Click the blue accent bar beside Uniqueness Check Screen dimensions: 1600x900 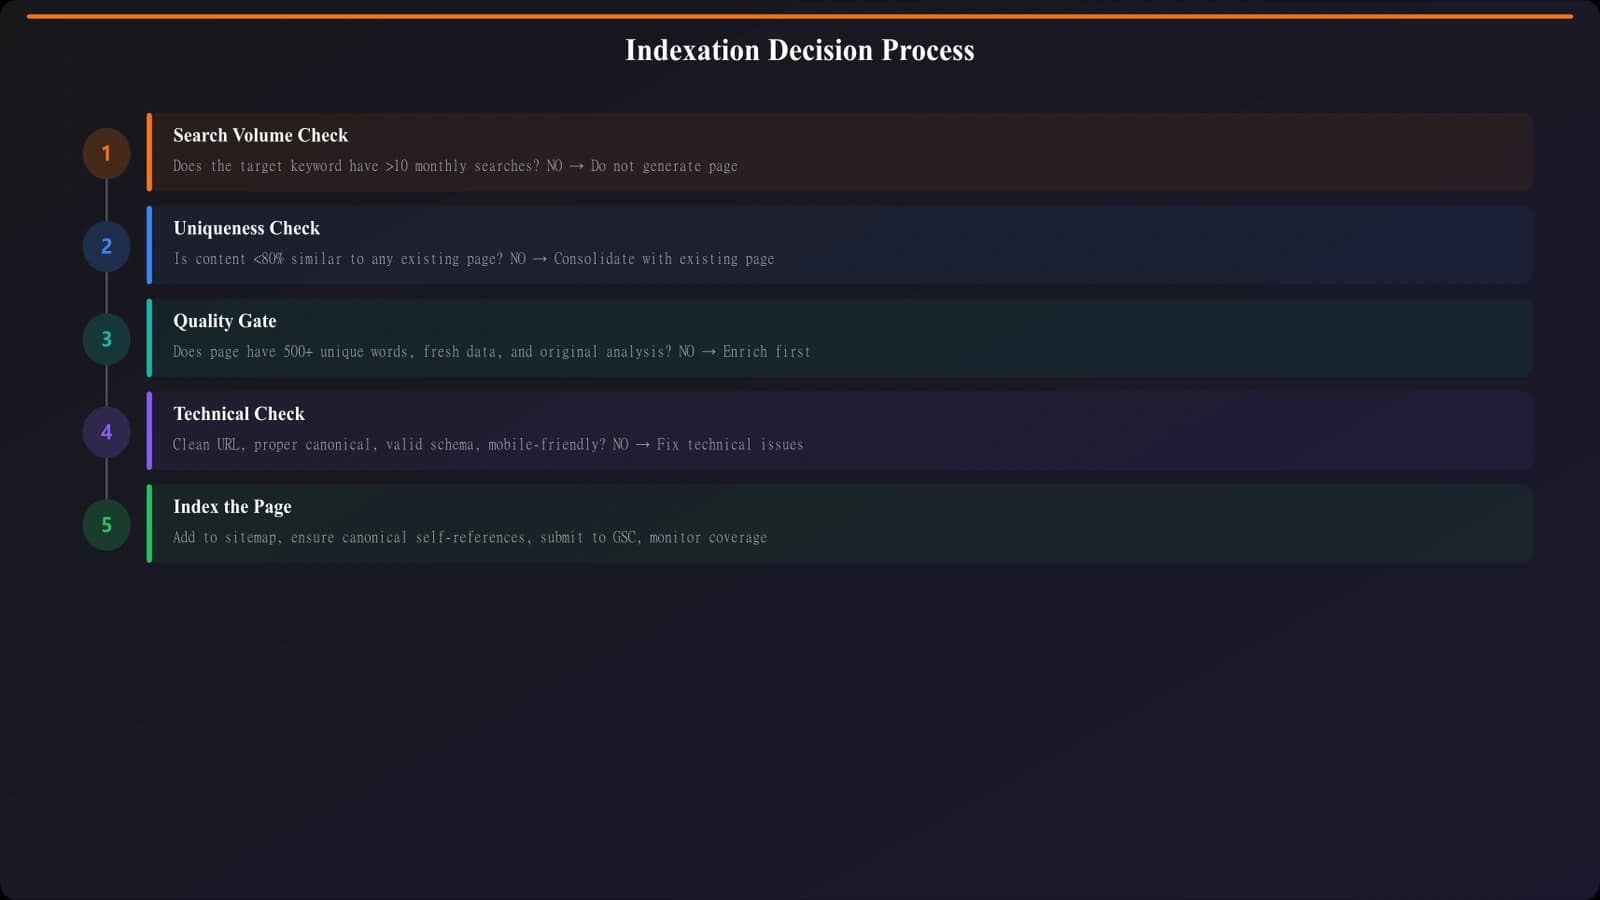point(148,244)
